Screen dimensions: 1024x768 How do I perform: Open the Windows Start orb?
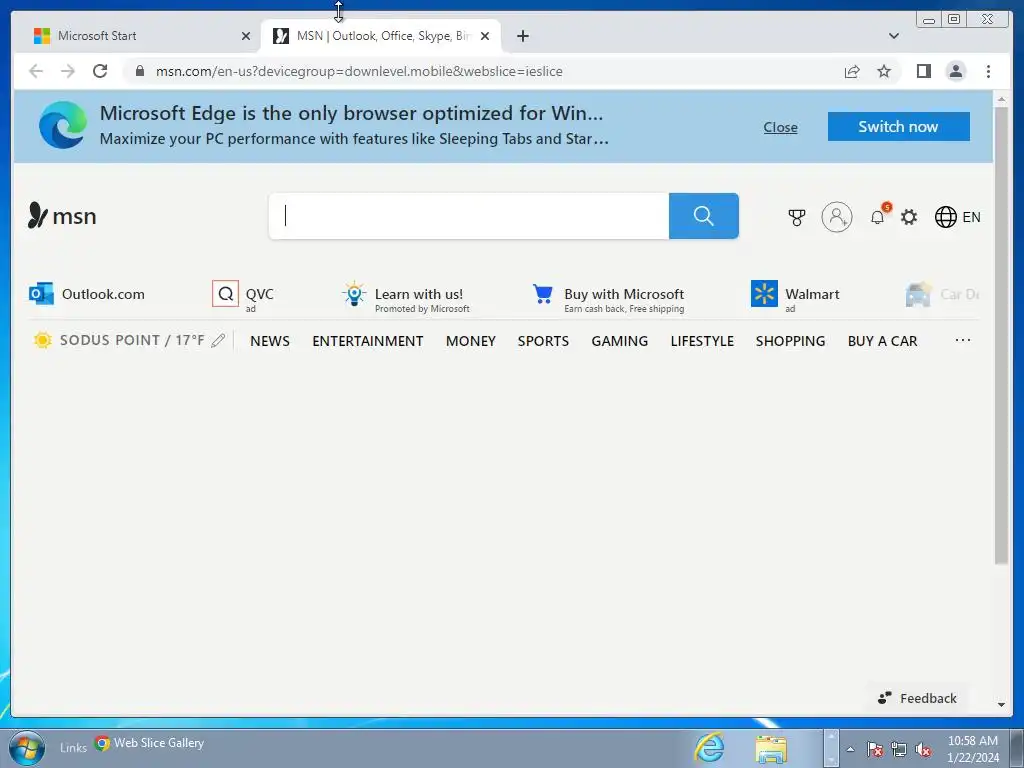27,748
